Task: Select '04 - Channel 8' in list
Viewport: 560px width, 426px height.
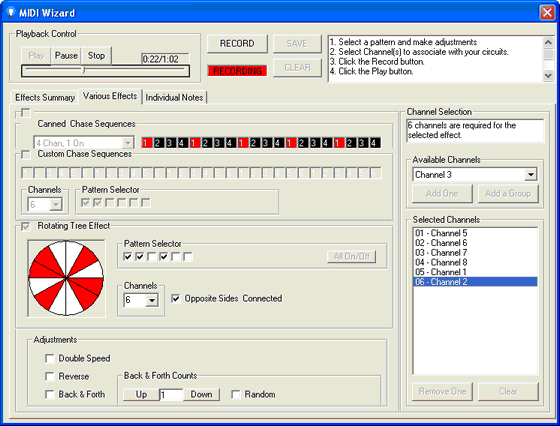Action: click(475, 262)
